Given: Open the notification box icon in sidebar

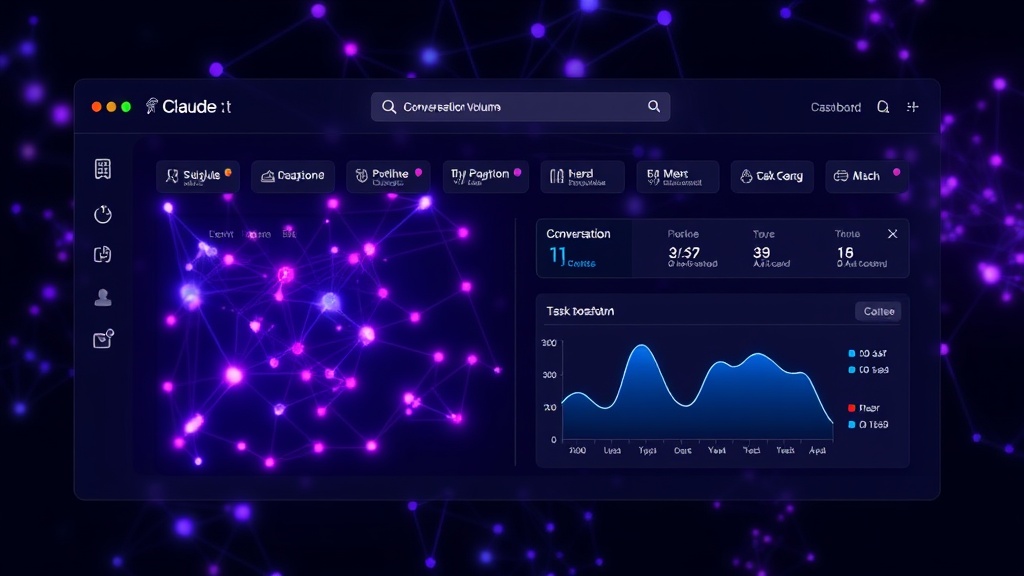Looking at the screenshot, I should click(103, 338).
